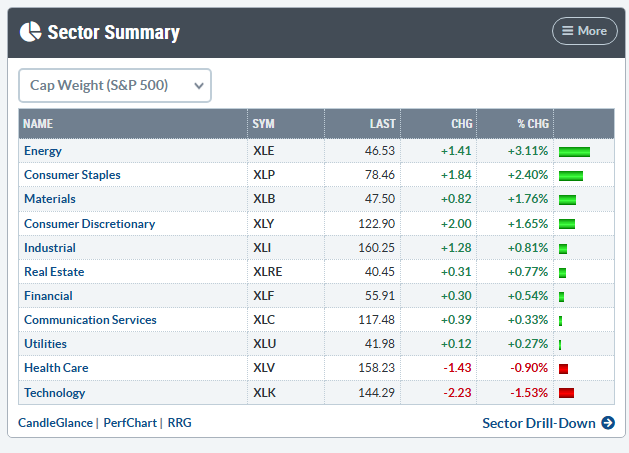Click the +2.00 change for Consumer Discretionary

click(456, 223)
